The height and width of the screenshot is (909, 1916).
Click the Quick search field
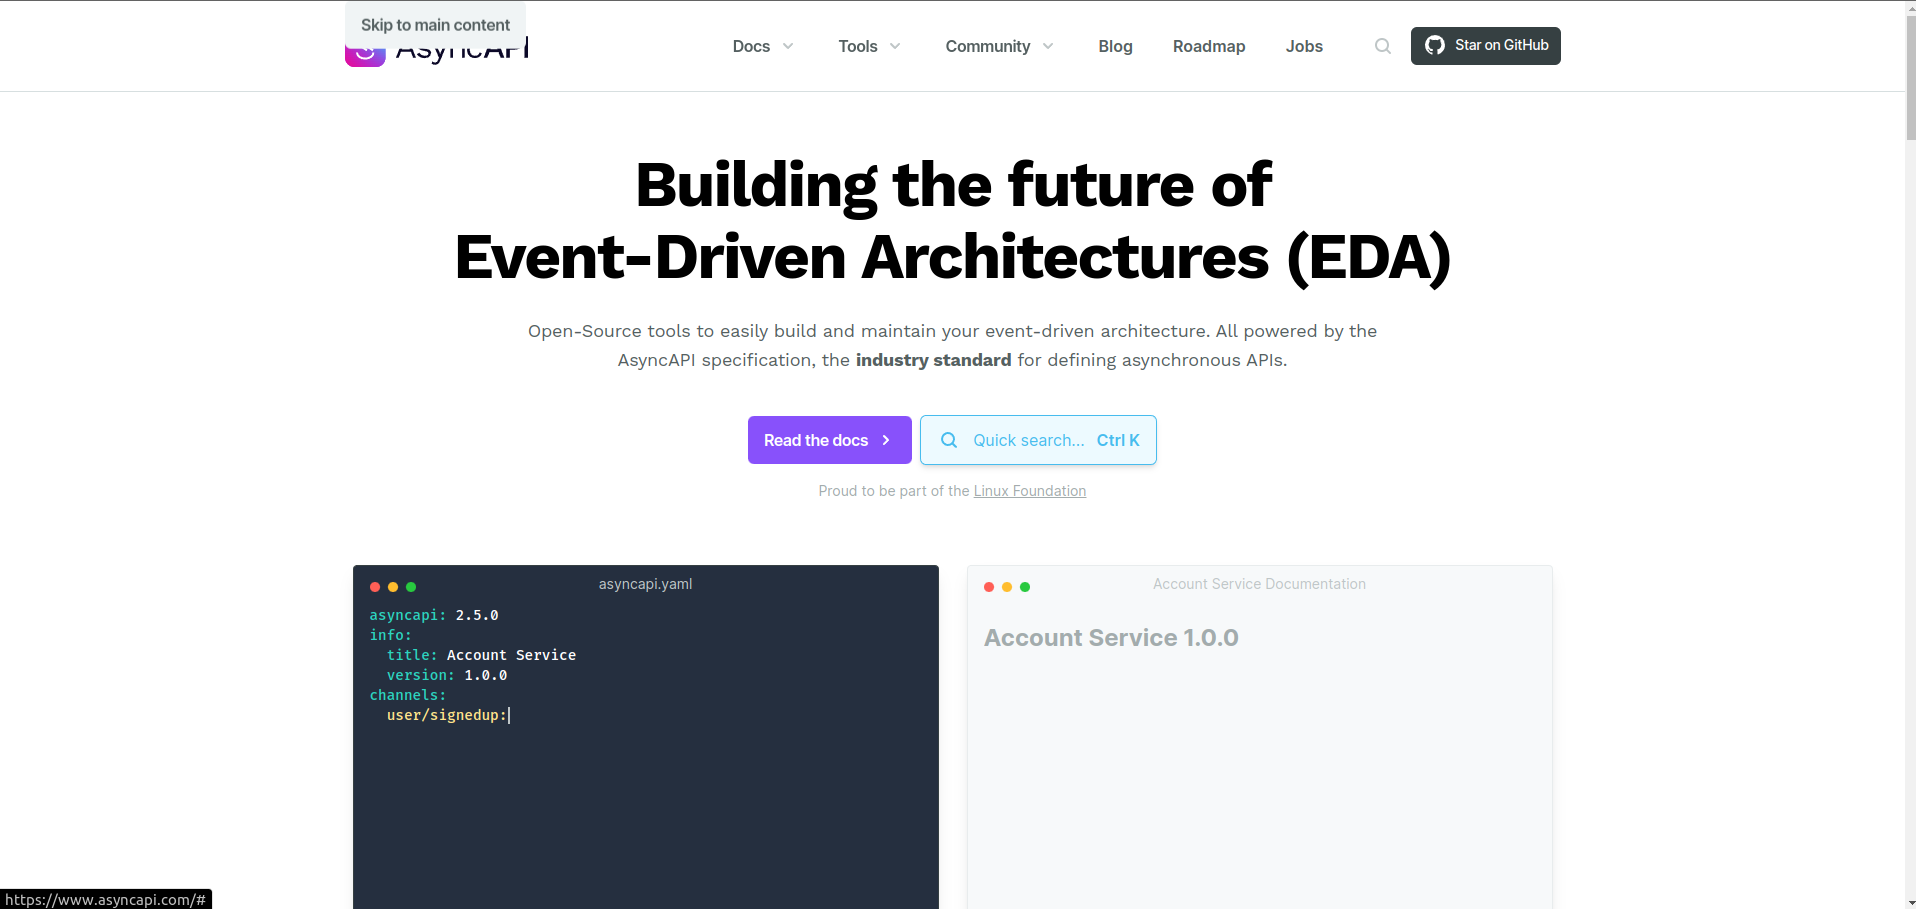1038,440
